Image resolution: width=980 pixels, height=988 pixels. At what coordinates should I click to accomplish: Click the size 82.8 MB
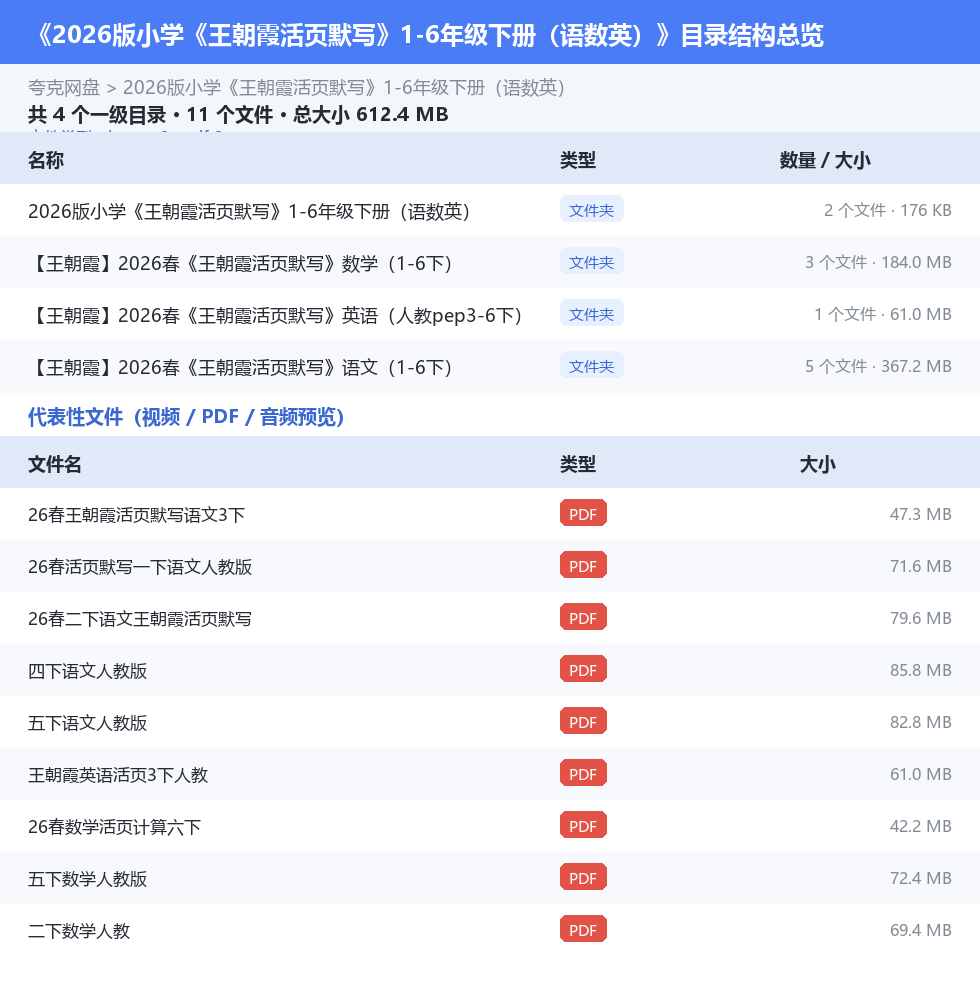(920, 722)
